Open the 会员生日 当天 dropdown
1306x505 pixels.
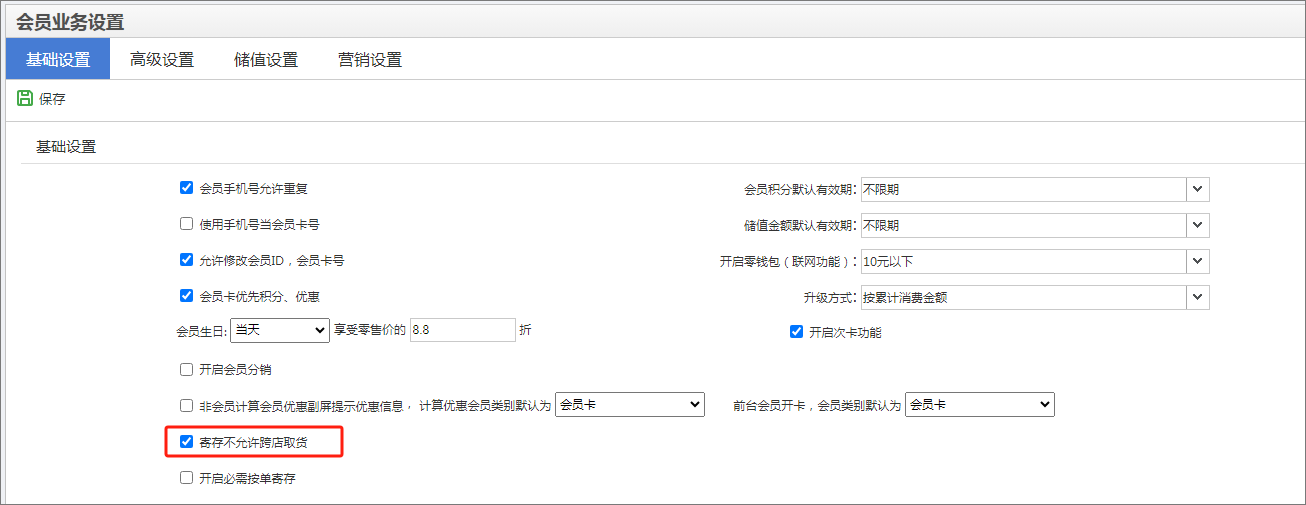coord(280,330)
